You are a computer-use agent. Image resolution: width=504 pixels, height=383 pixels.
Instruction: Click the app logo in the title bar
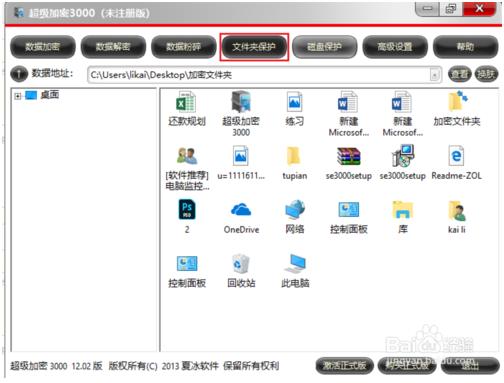click(x=20, y=13)
